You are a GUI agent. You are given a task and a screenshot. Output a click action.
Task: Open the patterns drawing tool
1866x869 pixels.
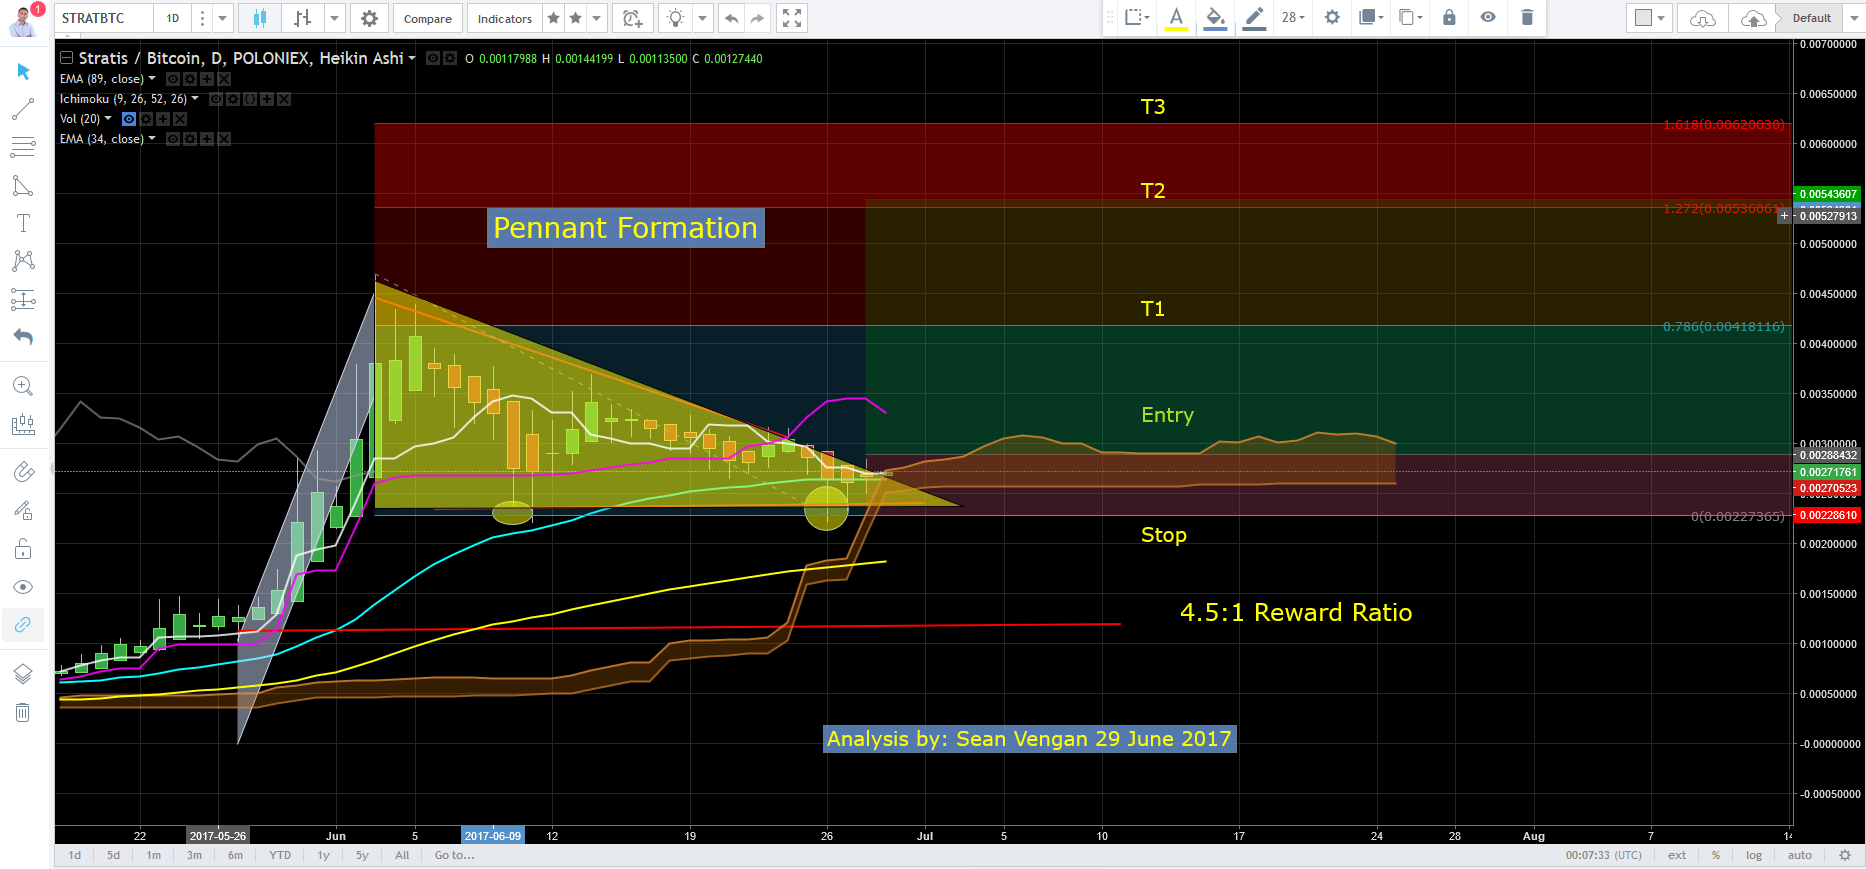pos(23,261)
